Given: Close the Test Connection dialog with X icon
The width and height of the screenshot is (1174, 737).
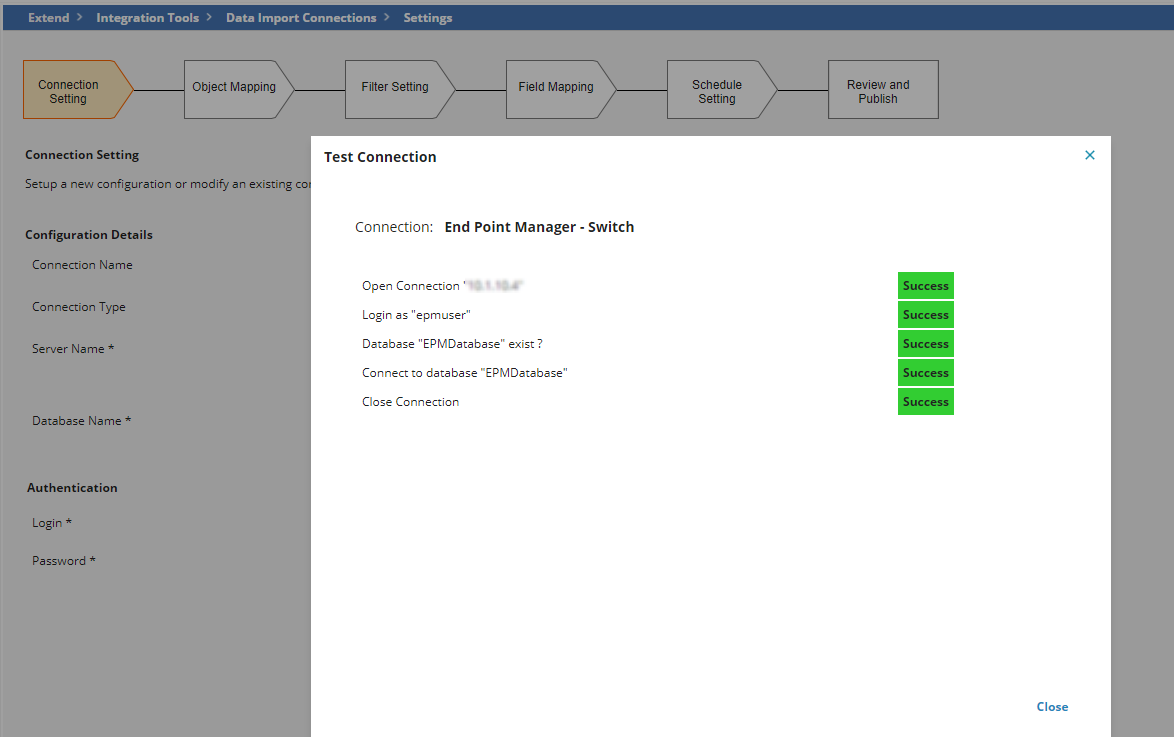Looking at the screenshot, I should (1090, 155).
